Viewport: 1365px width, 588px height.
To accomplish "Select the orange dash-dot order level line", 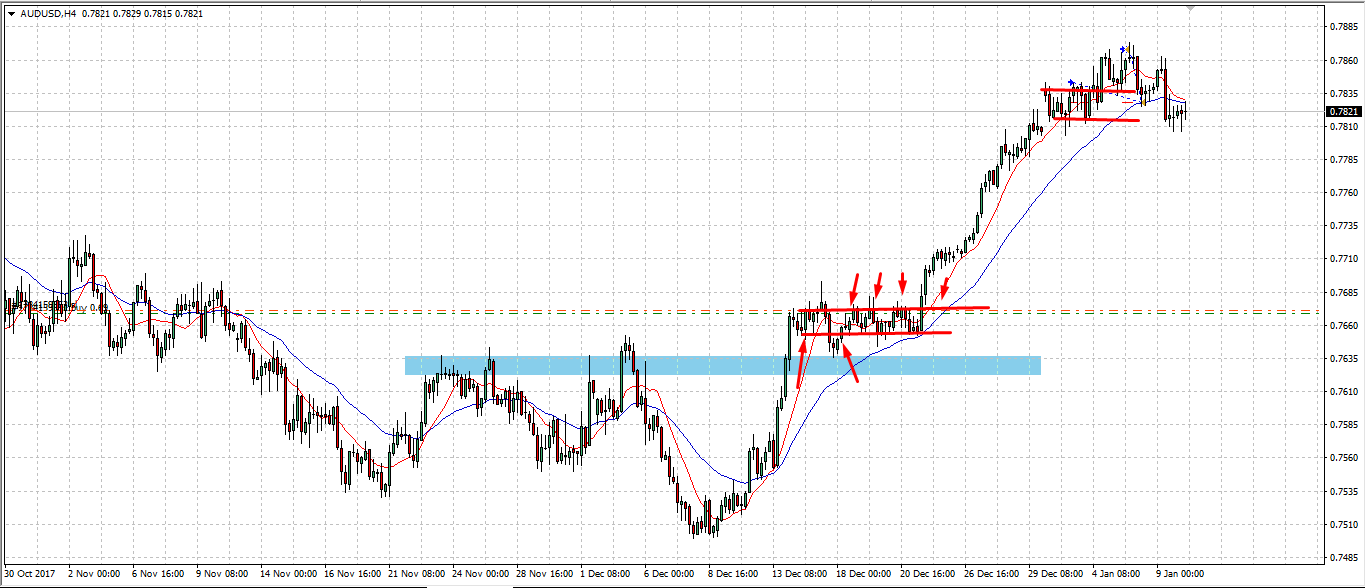I will 660,311.
